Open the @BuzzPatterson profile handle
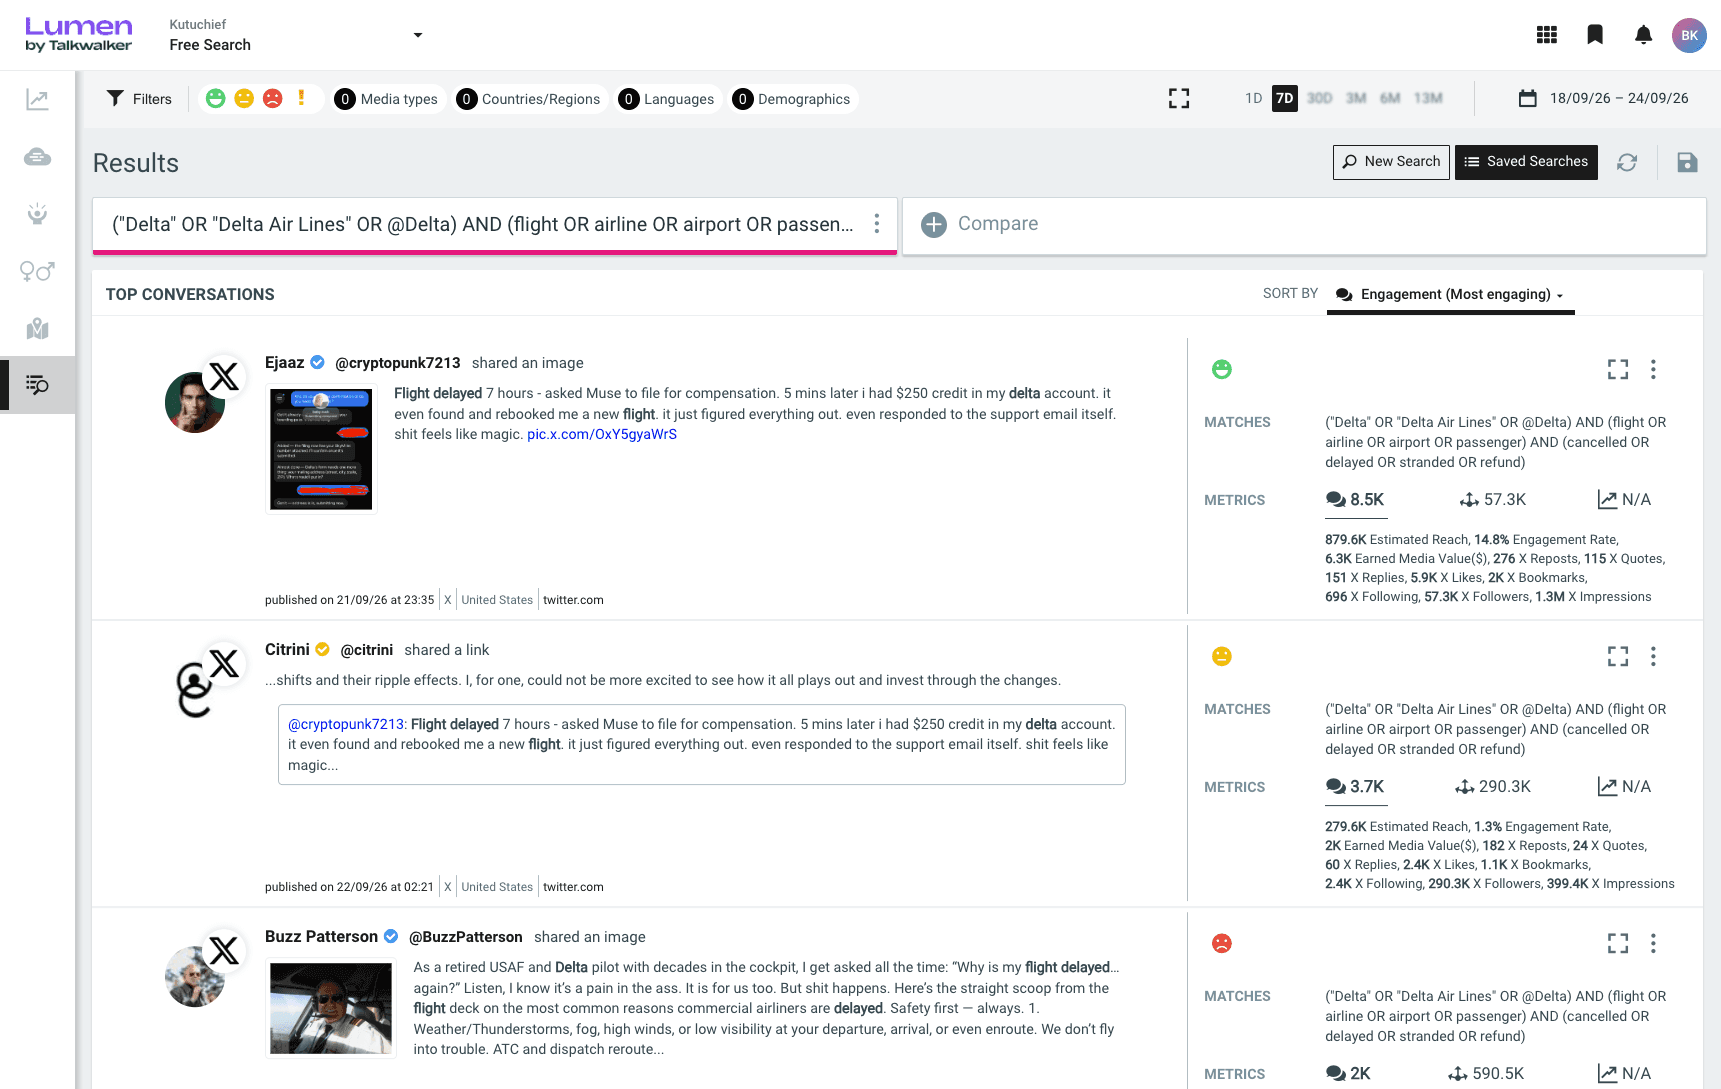The image size is (1721, 1089). 466,937
